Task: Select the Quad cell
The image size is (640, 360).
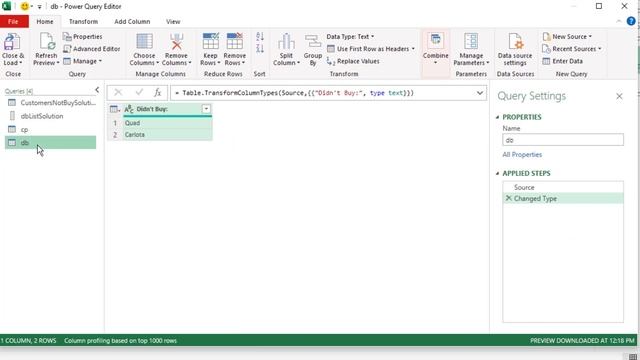Action: tap(167, 123)
